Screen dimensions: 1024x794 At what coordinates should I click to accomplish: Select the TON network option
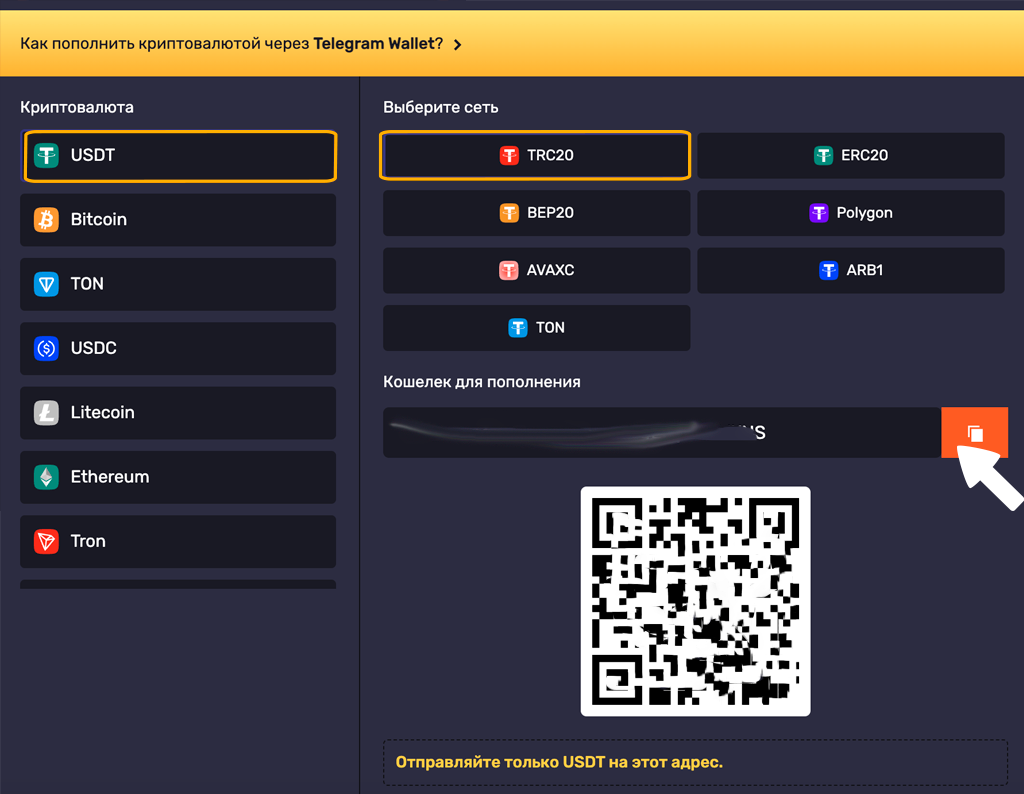(537, 328)
